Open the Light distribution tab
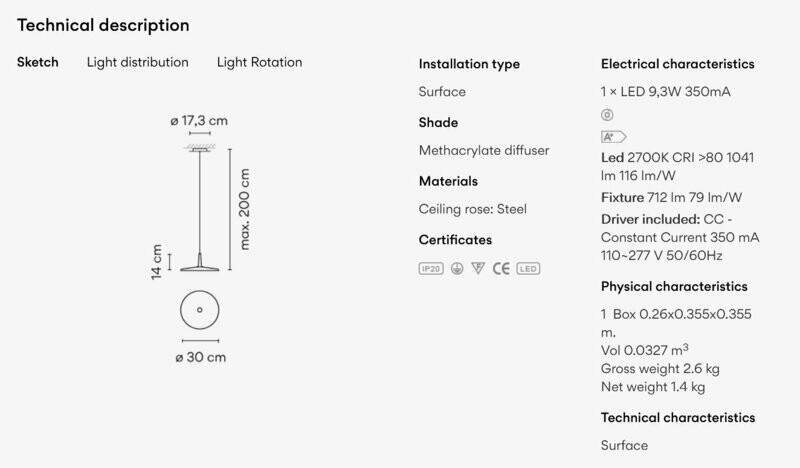This screenshot has height=468, width=800. [138, 62]
